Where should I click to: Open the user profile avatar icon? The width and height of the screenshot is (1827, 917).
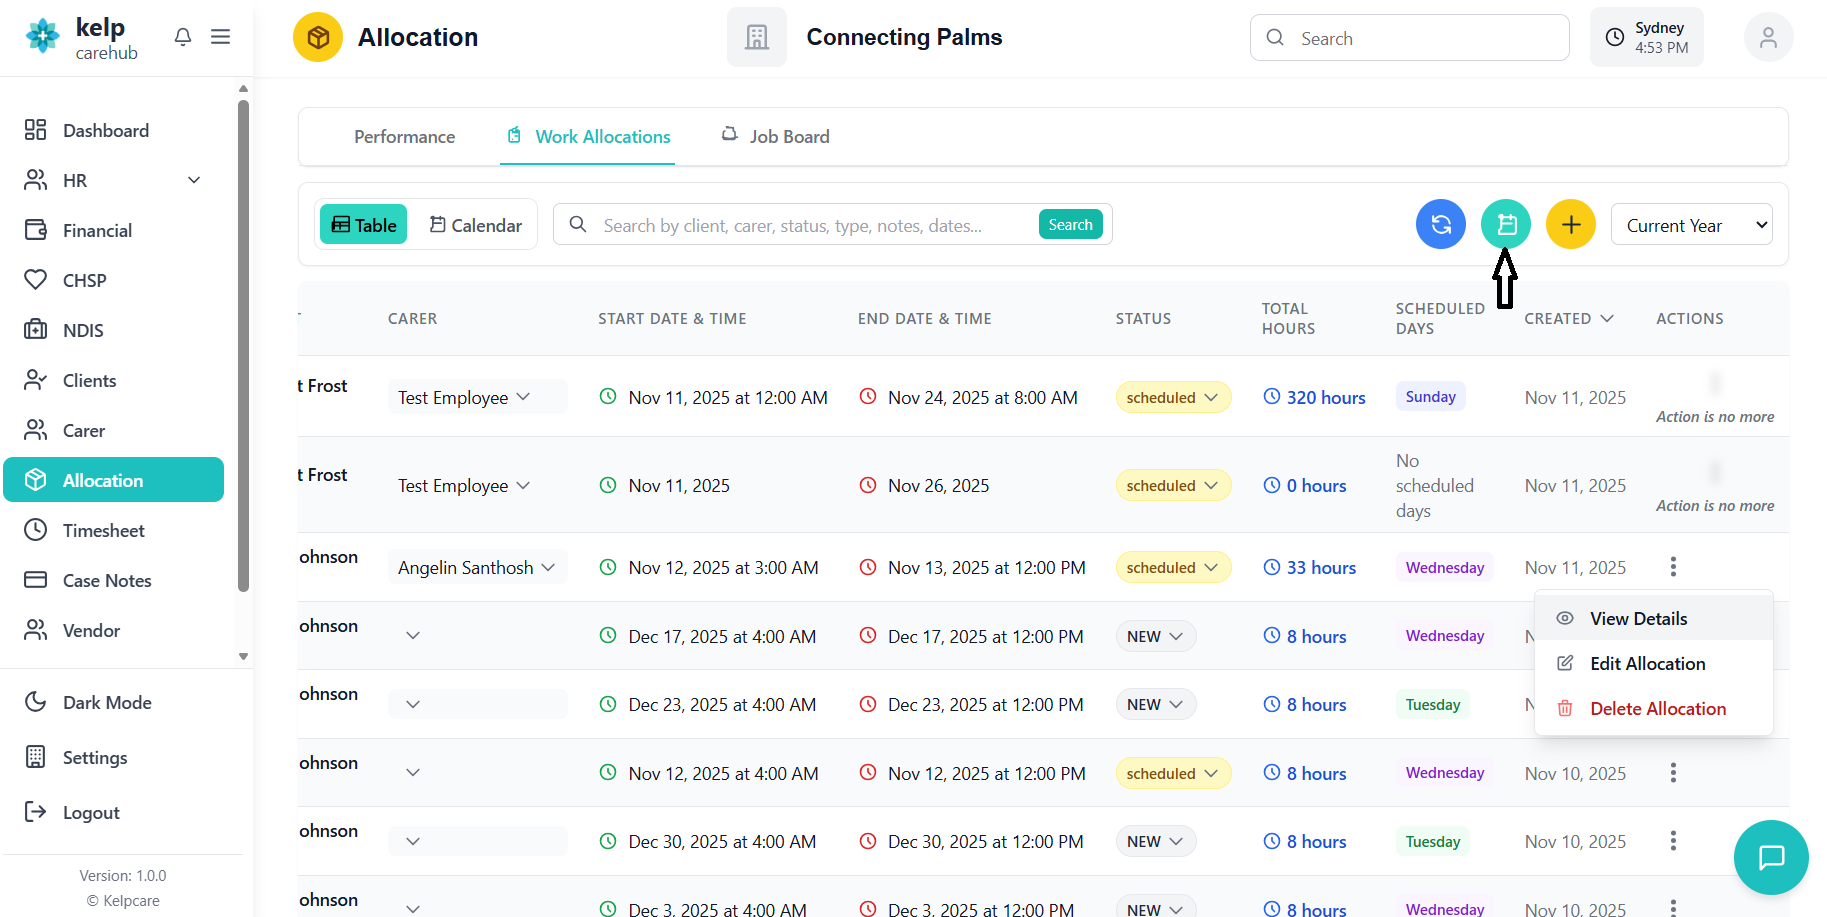[x=1767, y=38]
